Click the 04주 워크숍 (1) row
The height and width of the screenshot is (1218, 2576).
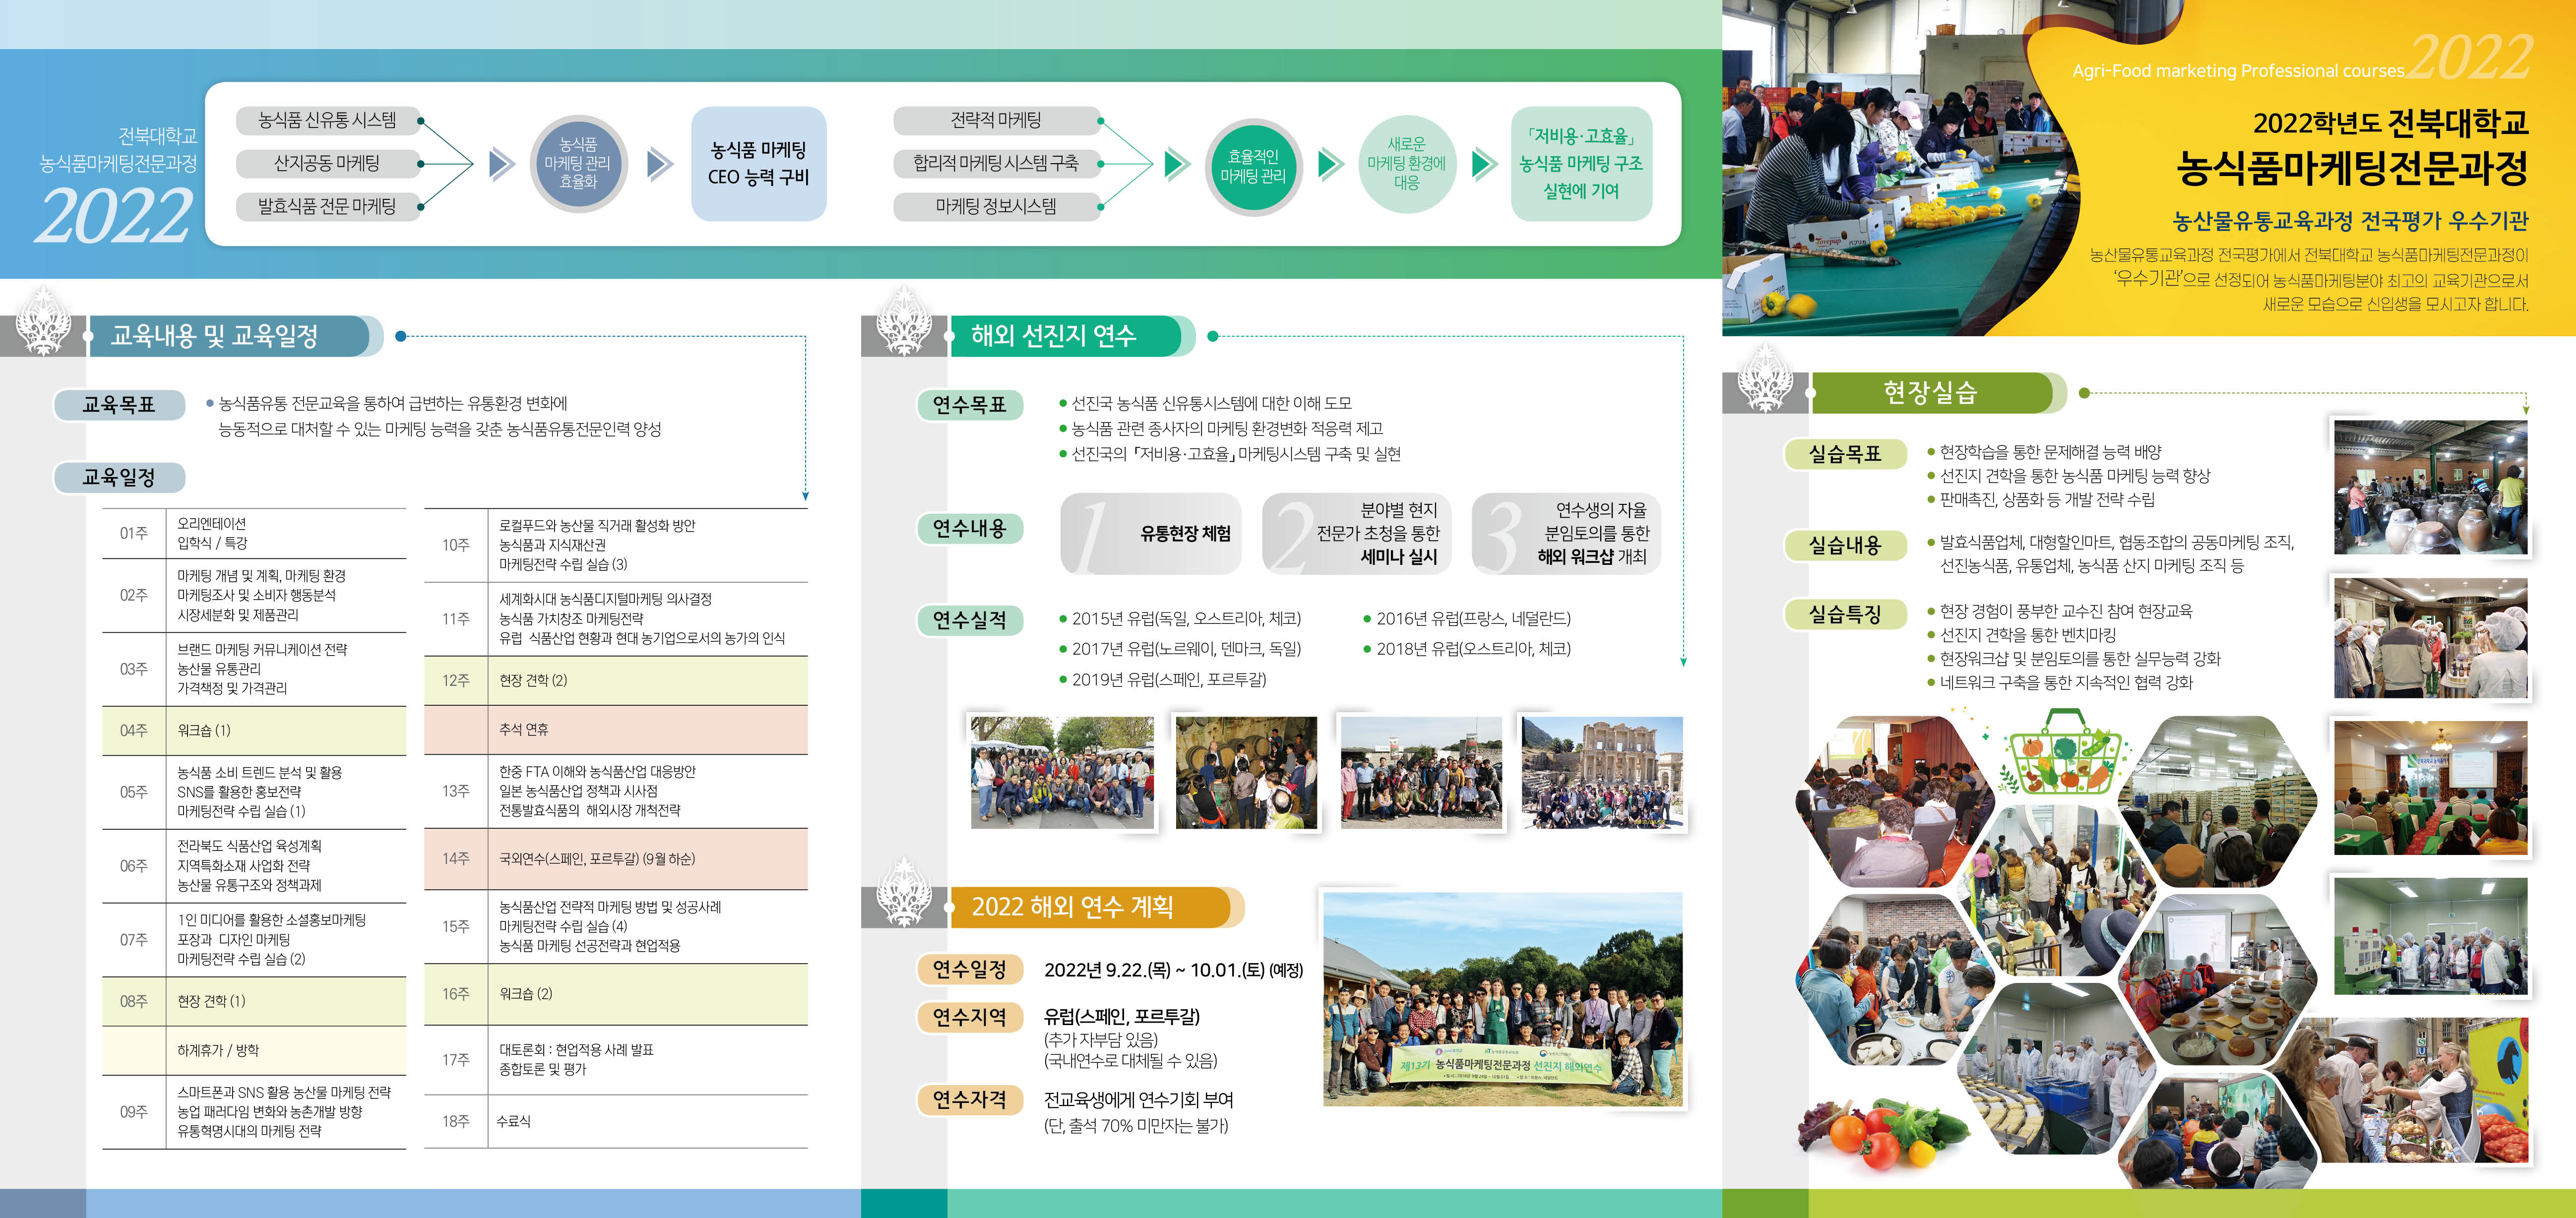(254, 731)
